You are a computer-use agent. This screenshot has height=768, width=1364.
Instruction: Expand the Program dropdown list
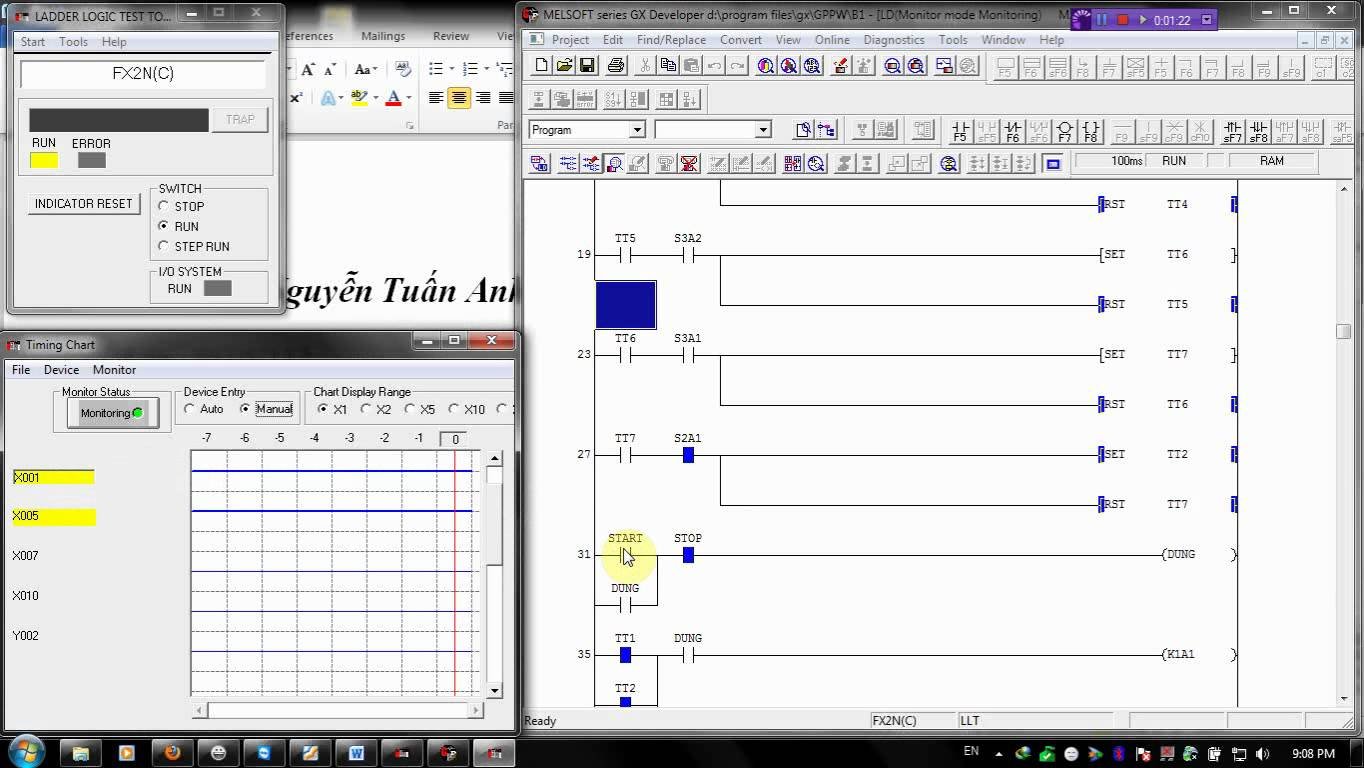tap(636, 130)
